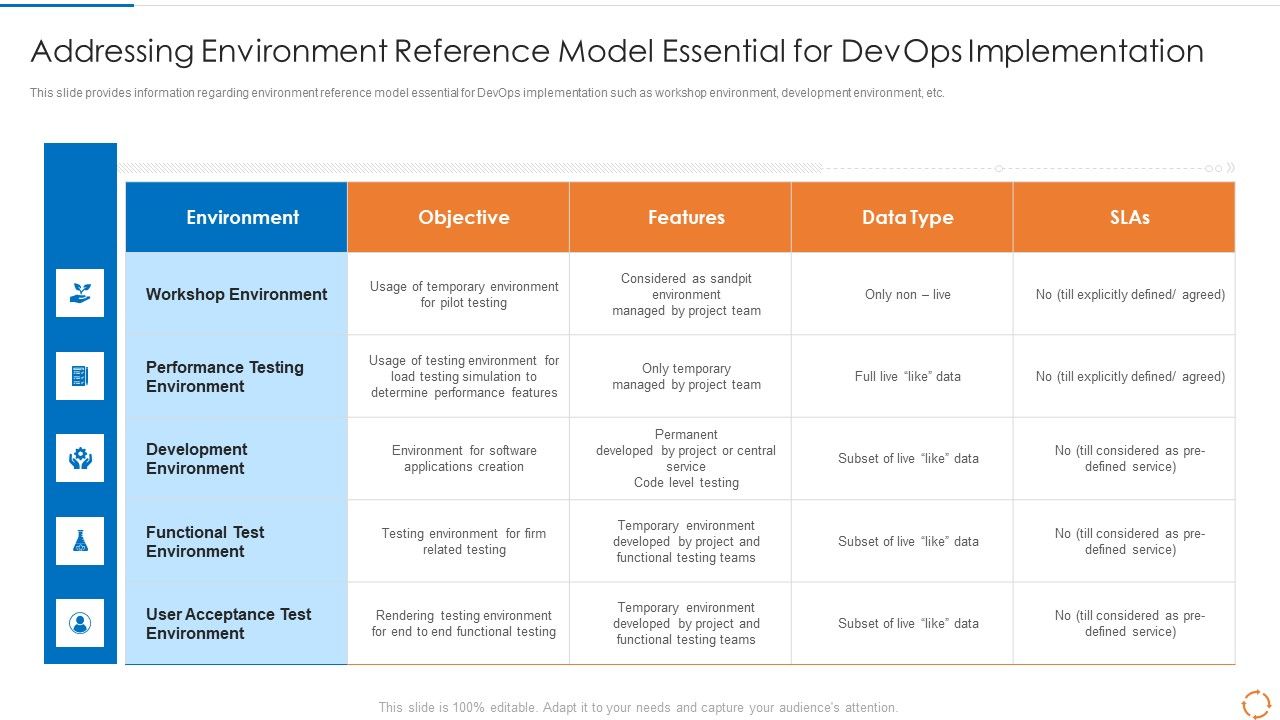1280x720 pixels.
Task: Click the subtitle describing environment reference model
Action: click(487, 93)
